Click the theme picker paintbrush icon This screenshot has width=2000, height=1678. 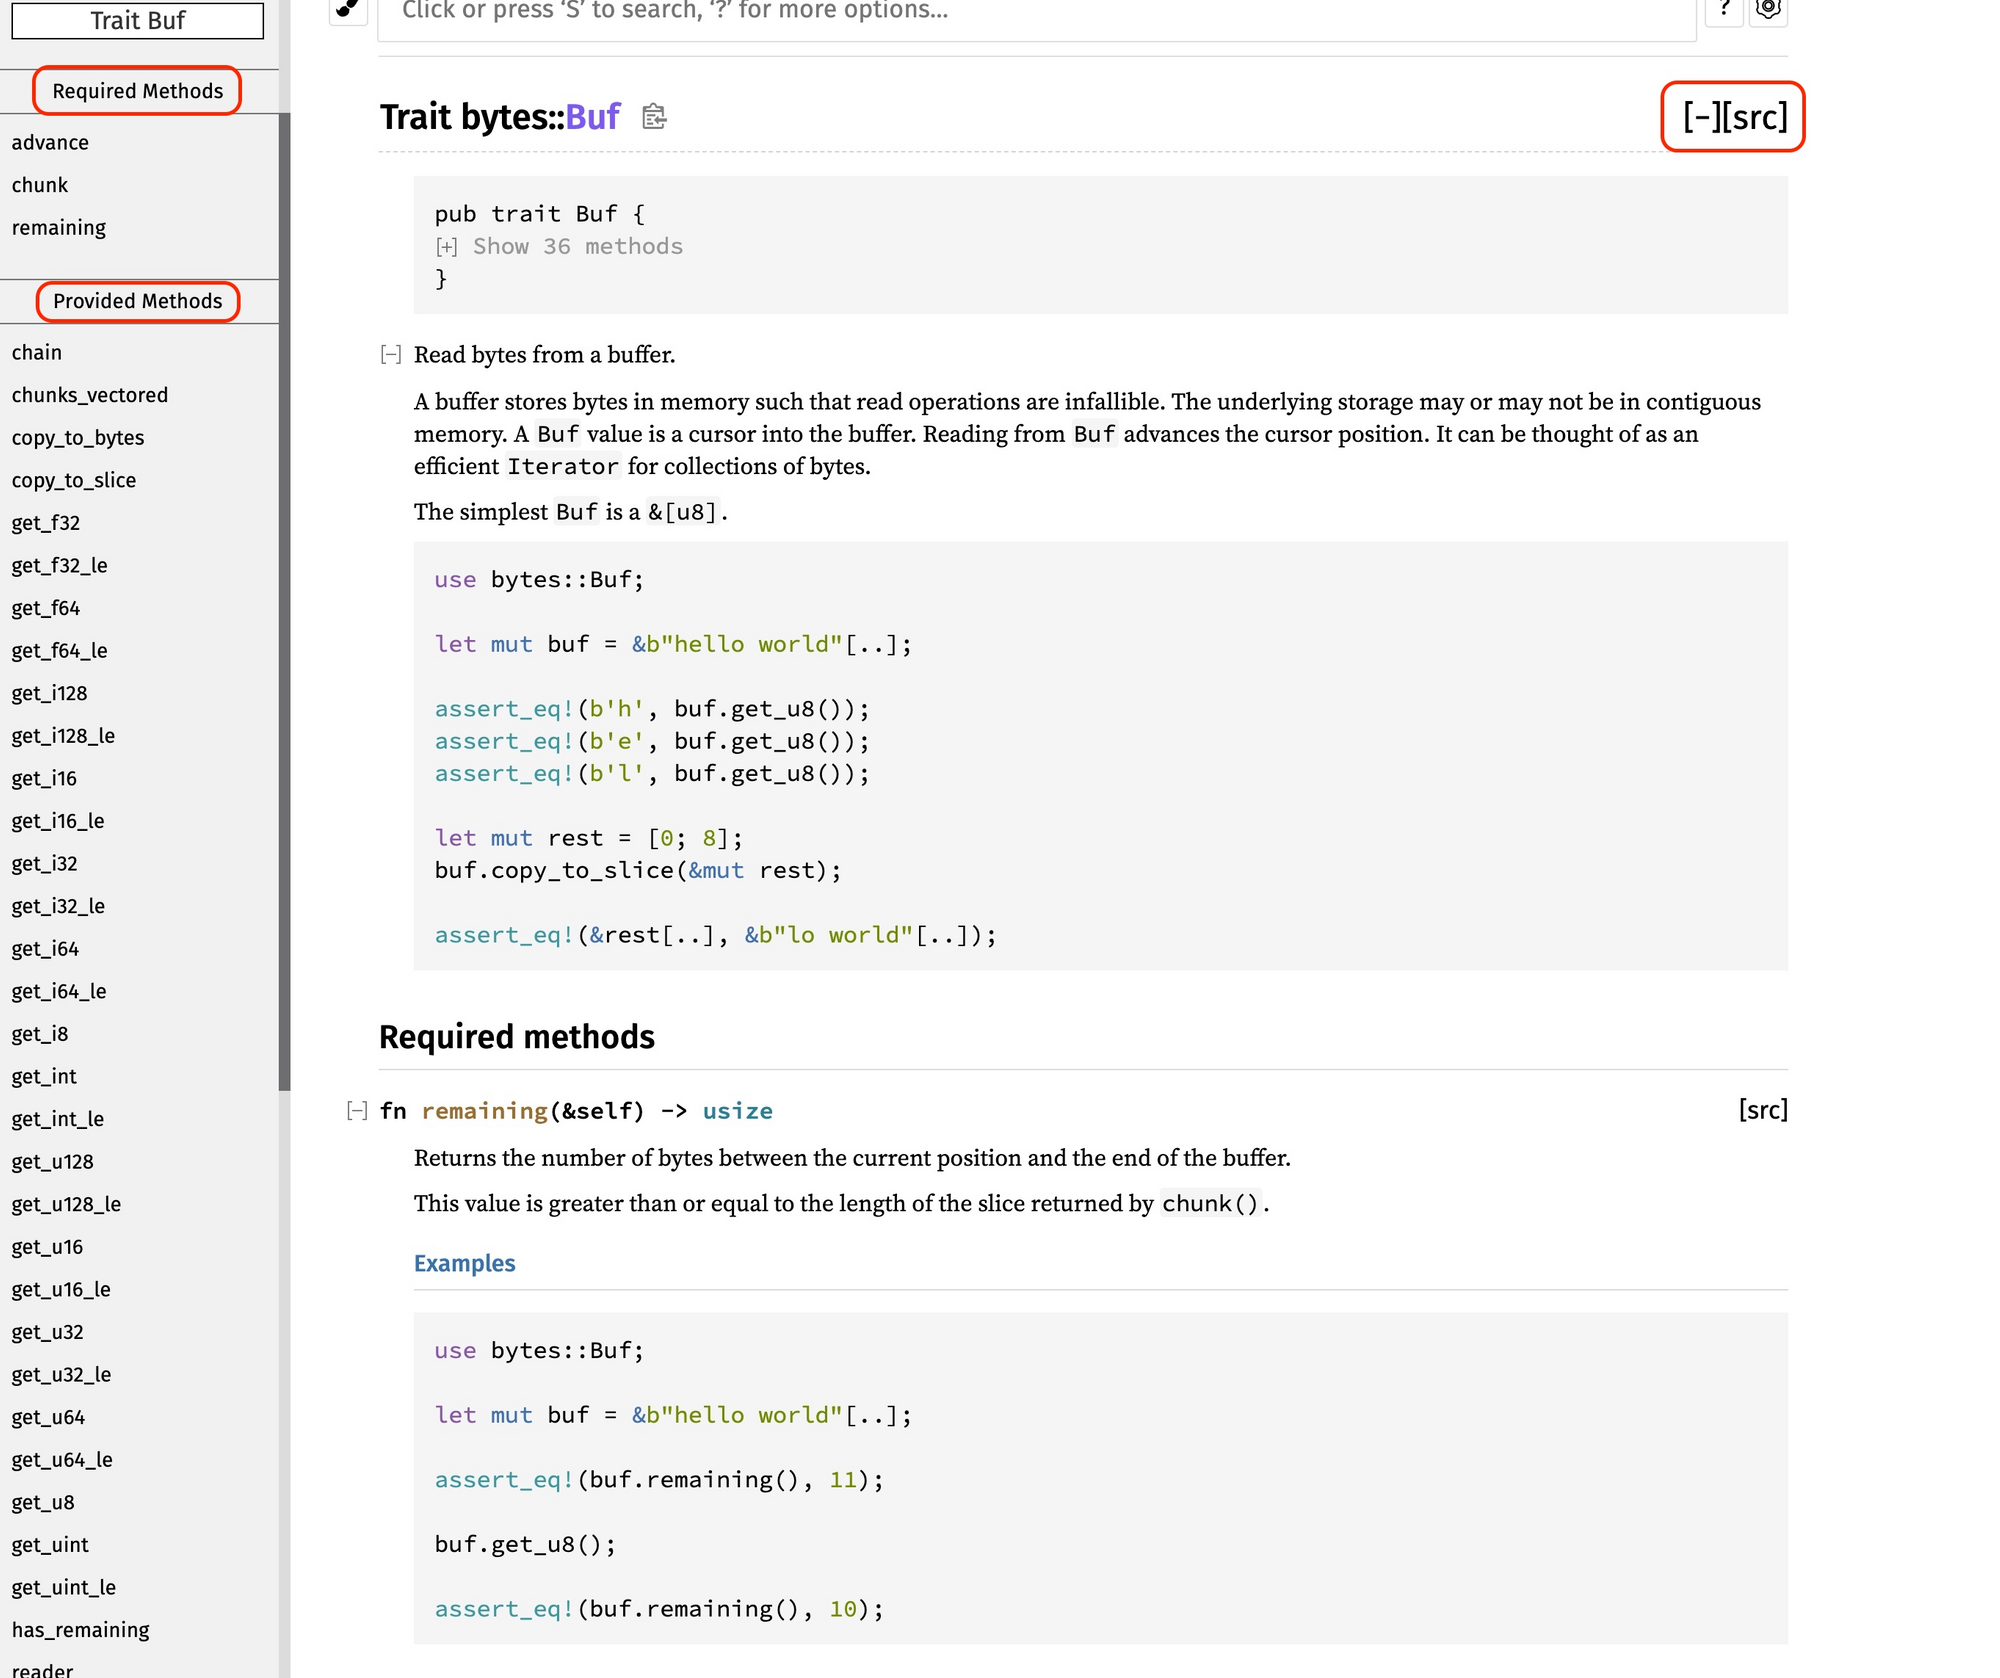[x=347, y=9]
